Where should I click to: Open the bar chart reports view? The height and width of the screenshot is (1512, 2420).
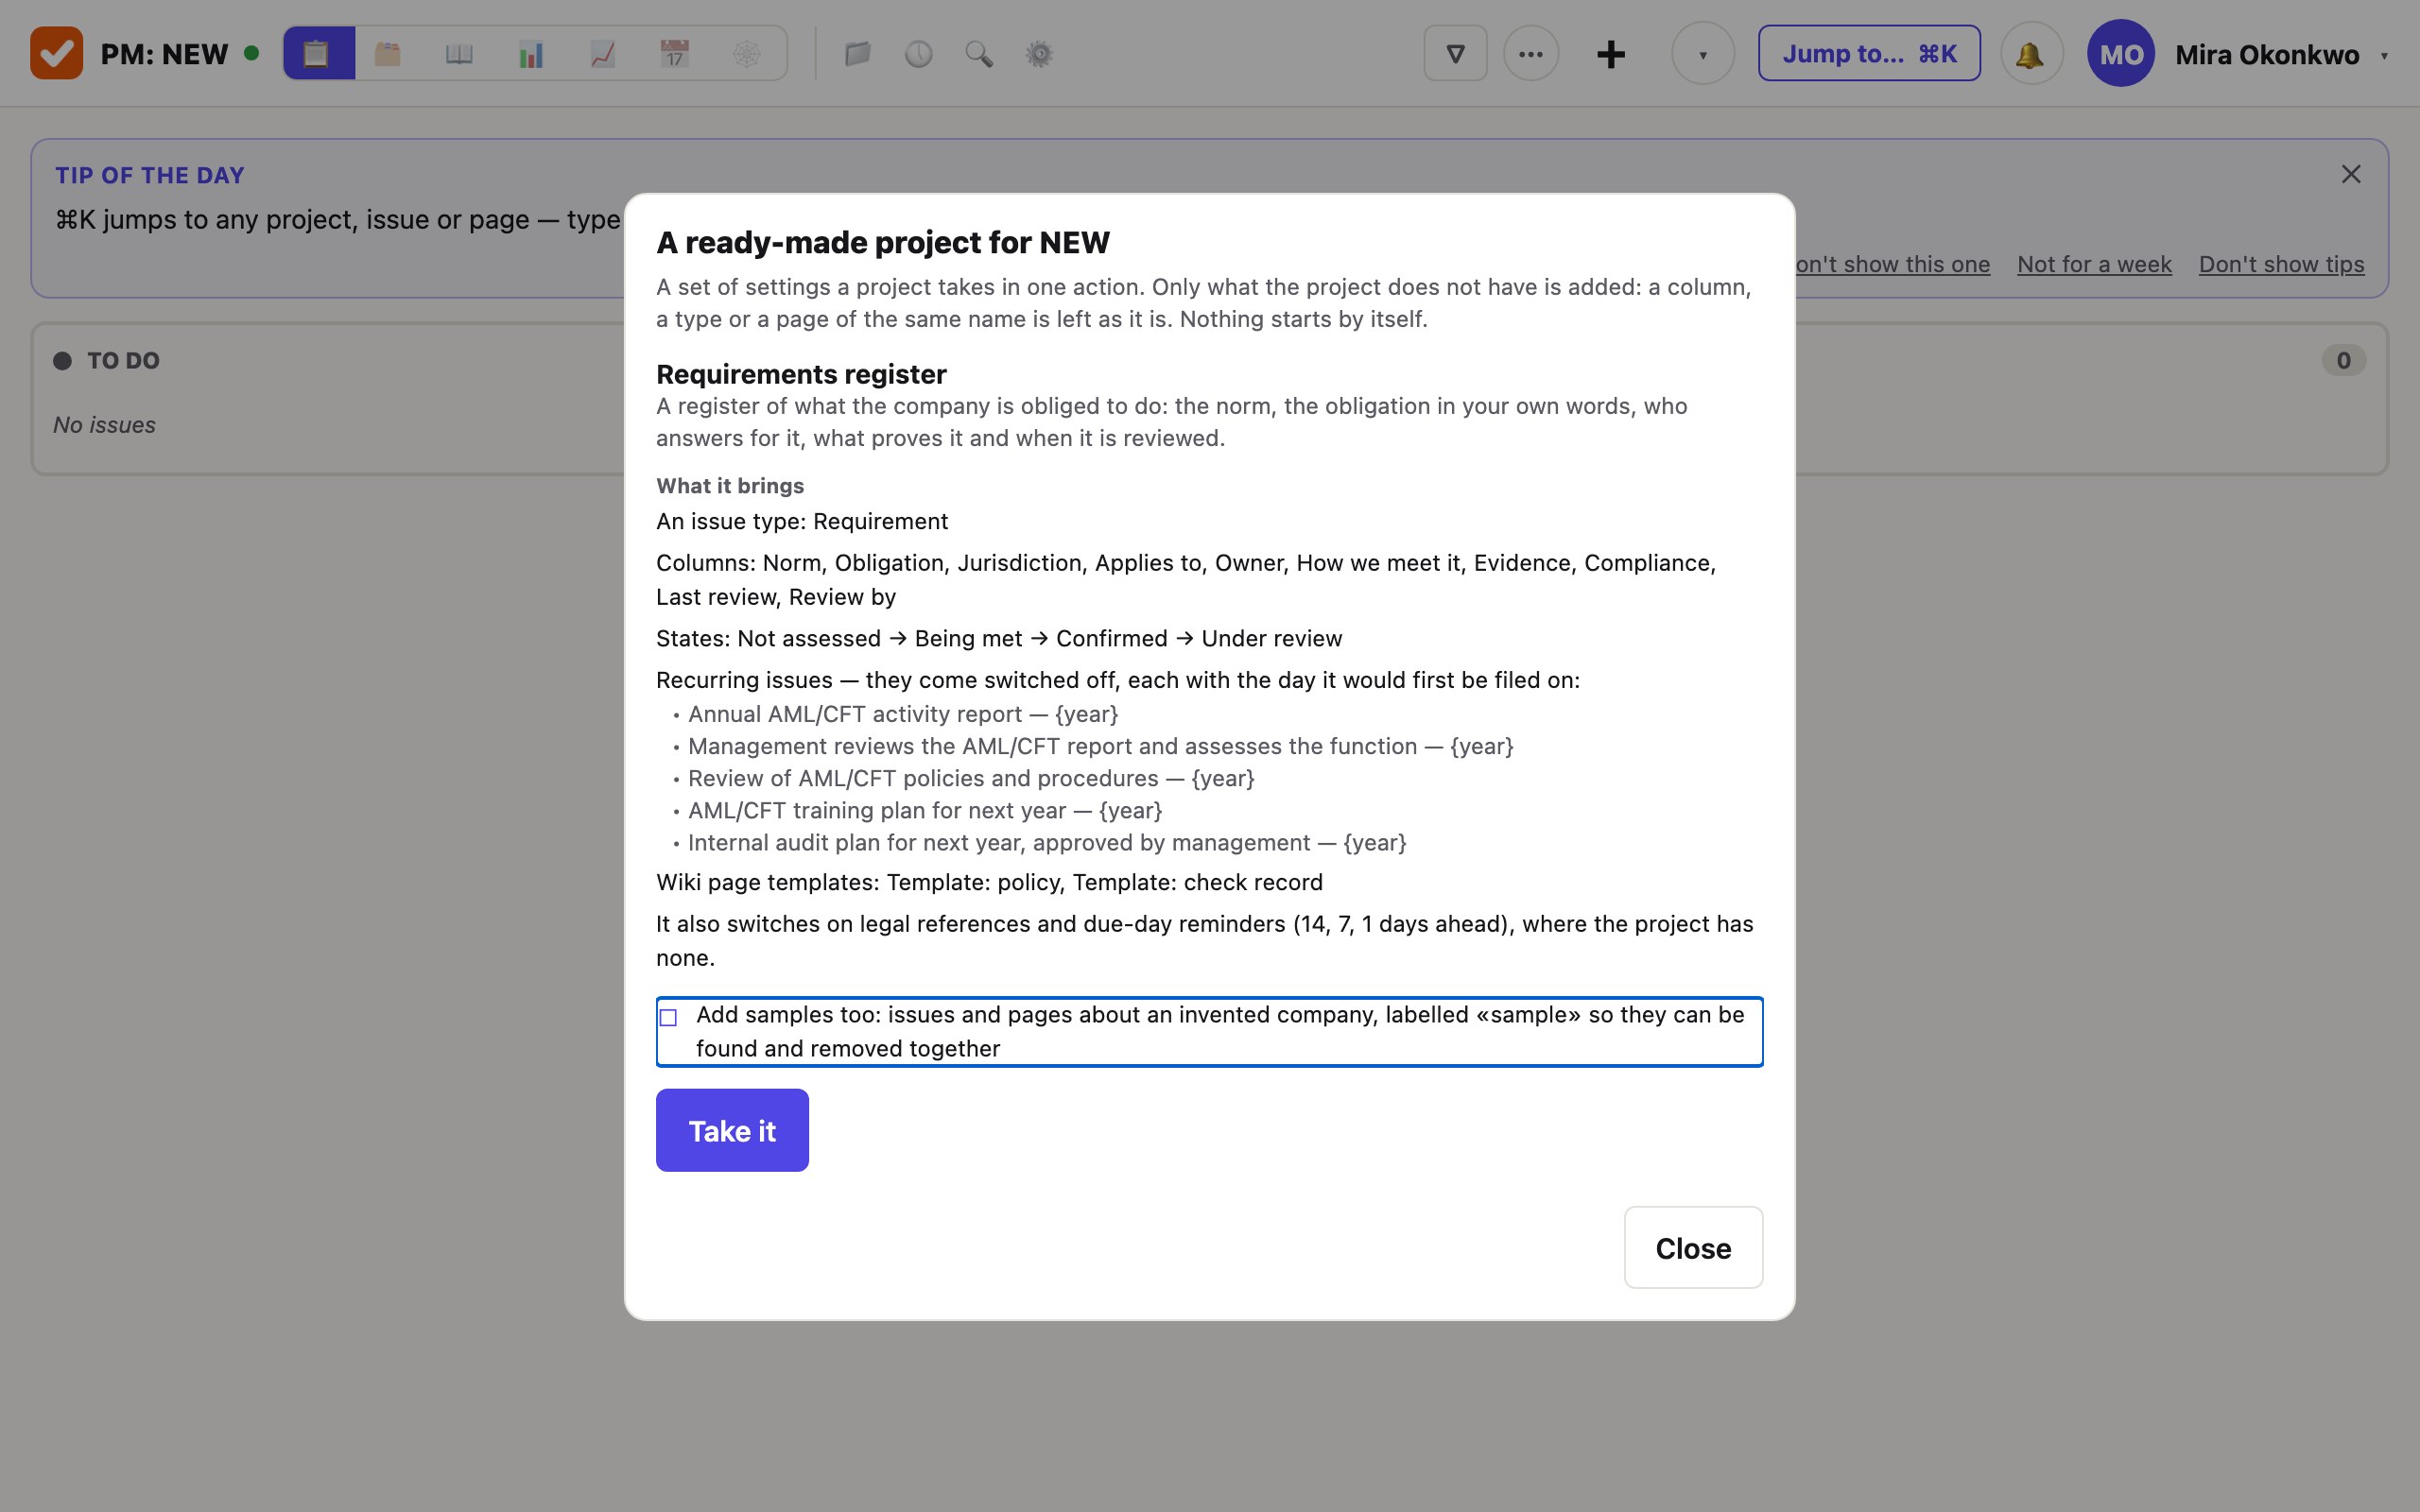(531, 54)
